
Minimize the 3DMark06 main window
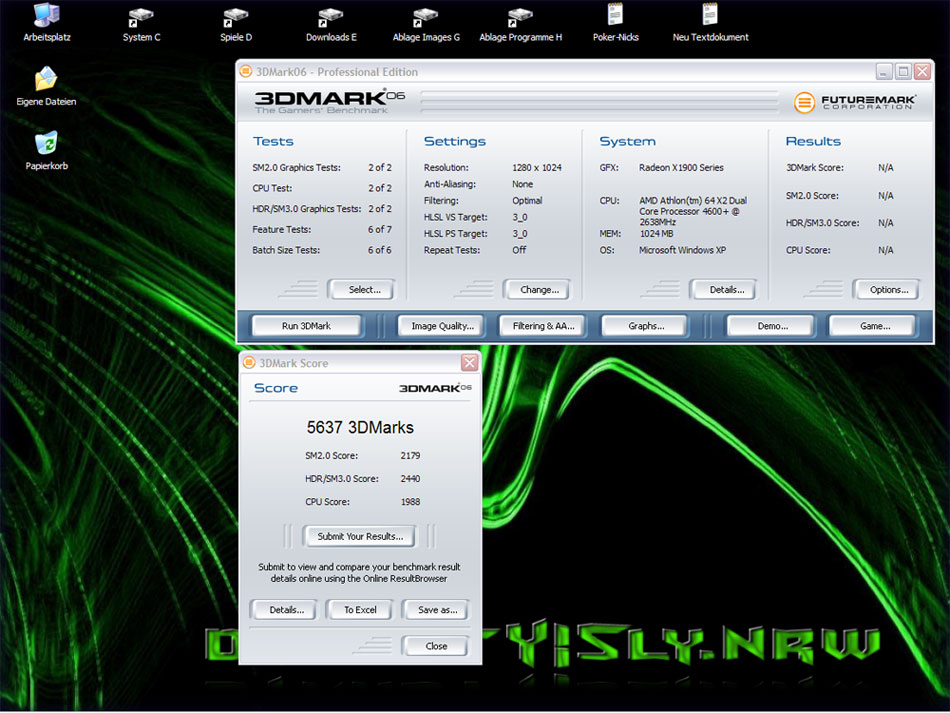(884, 71)
